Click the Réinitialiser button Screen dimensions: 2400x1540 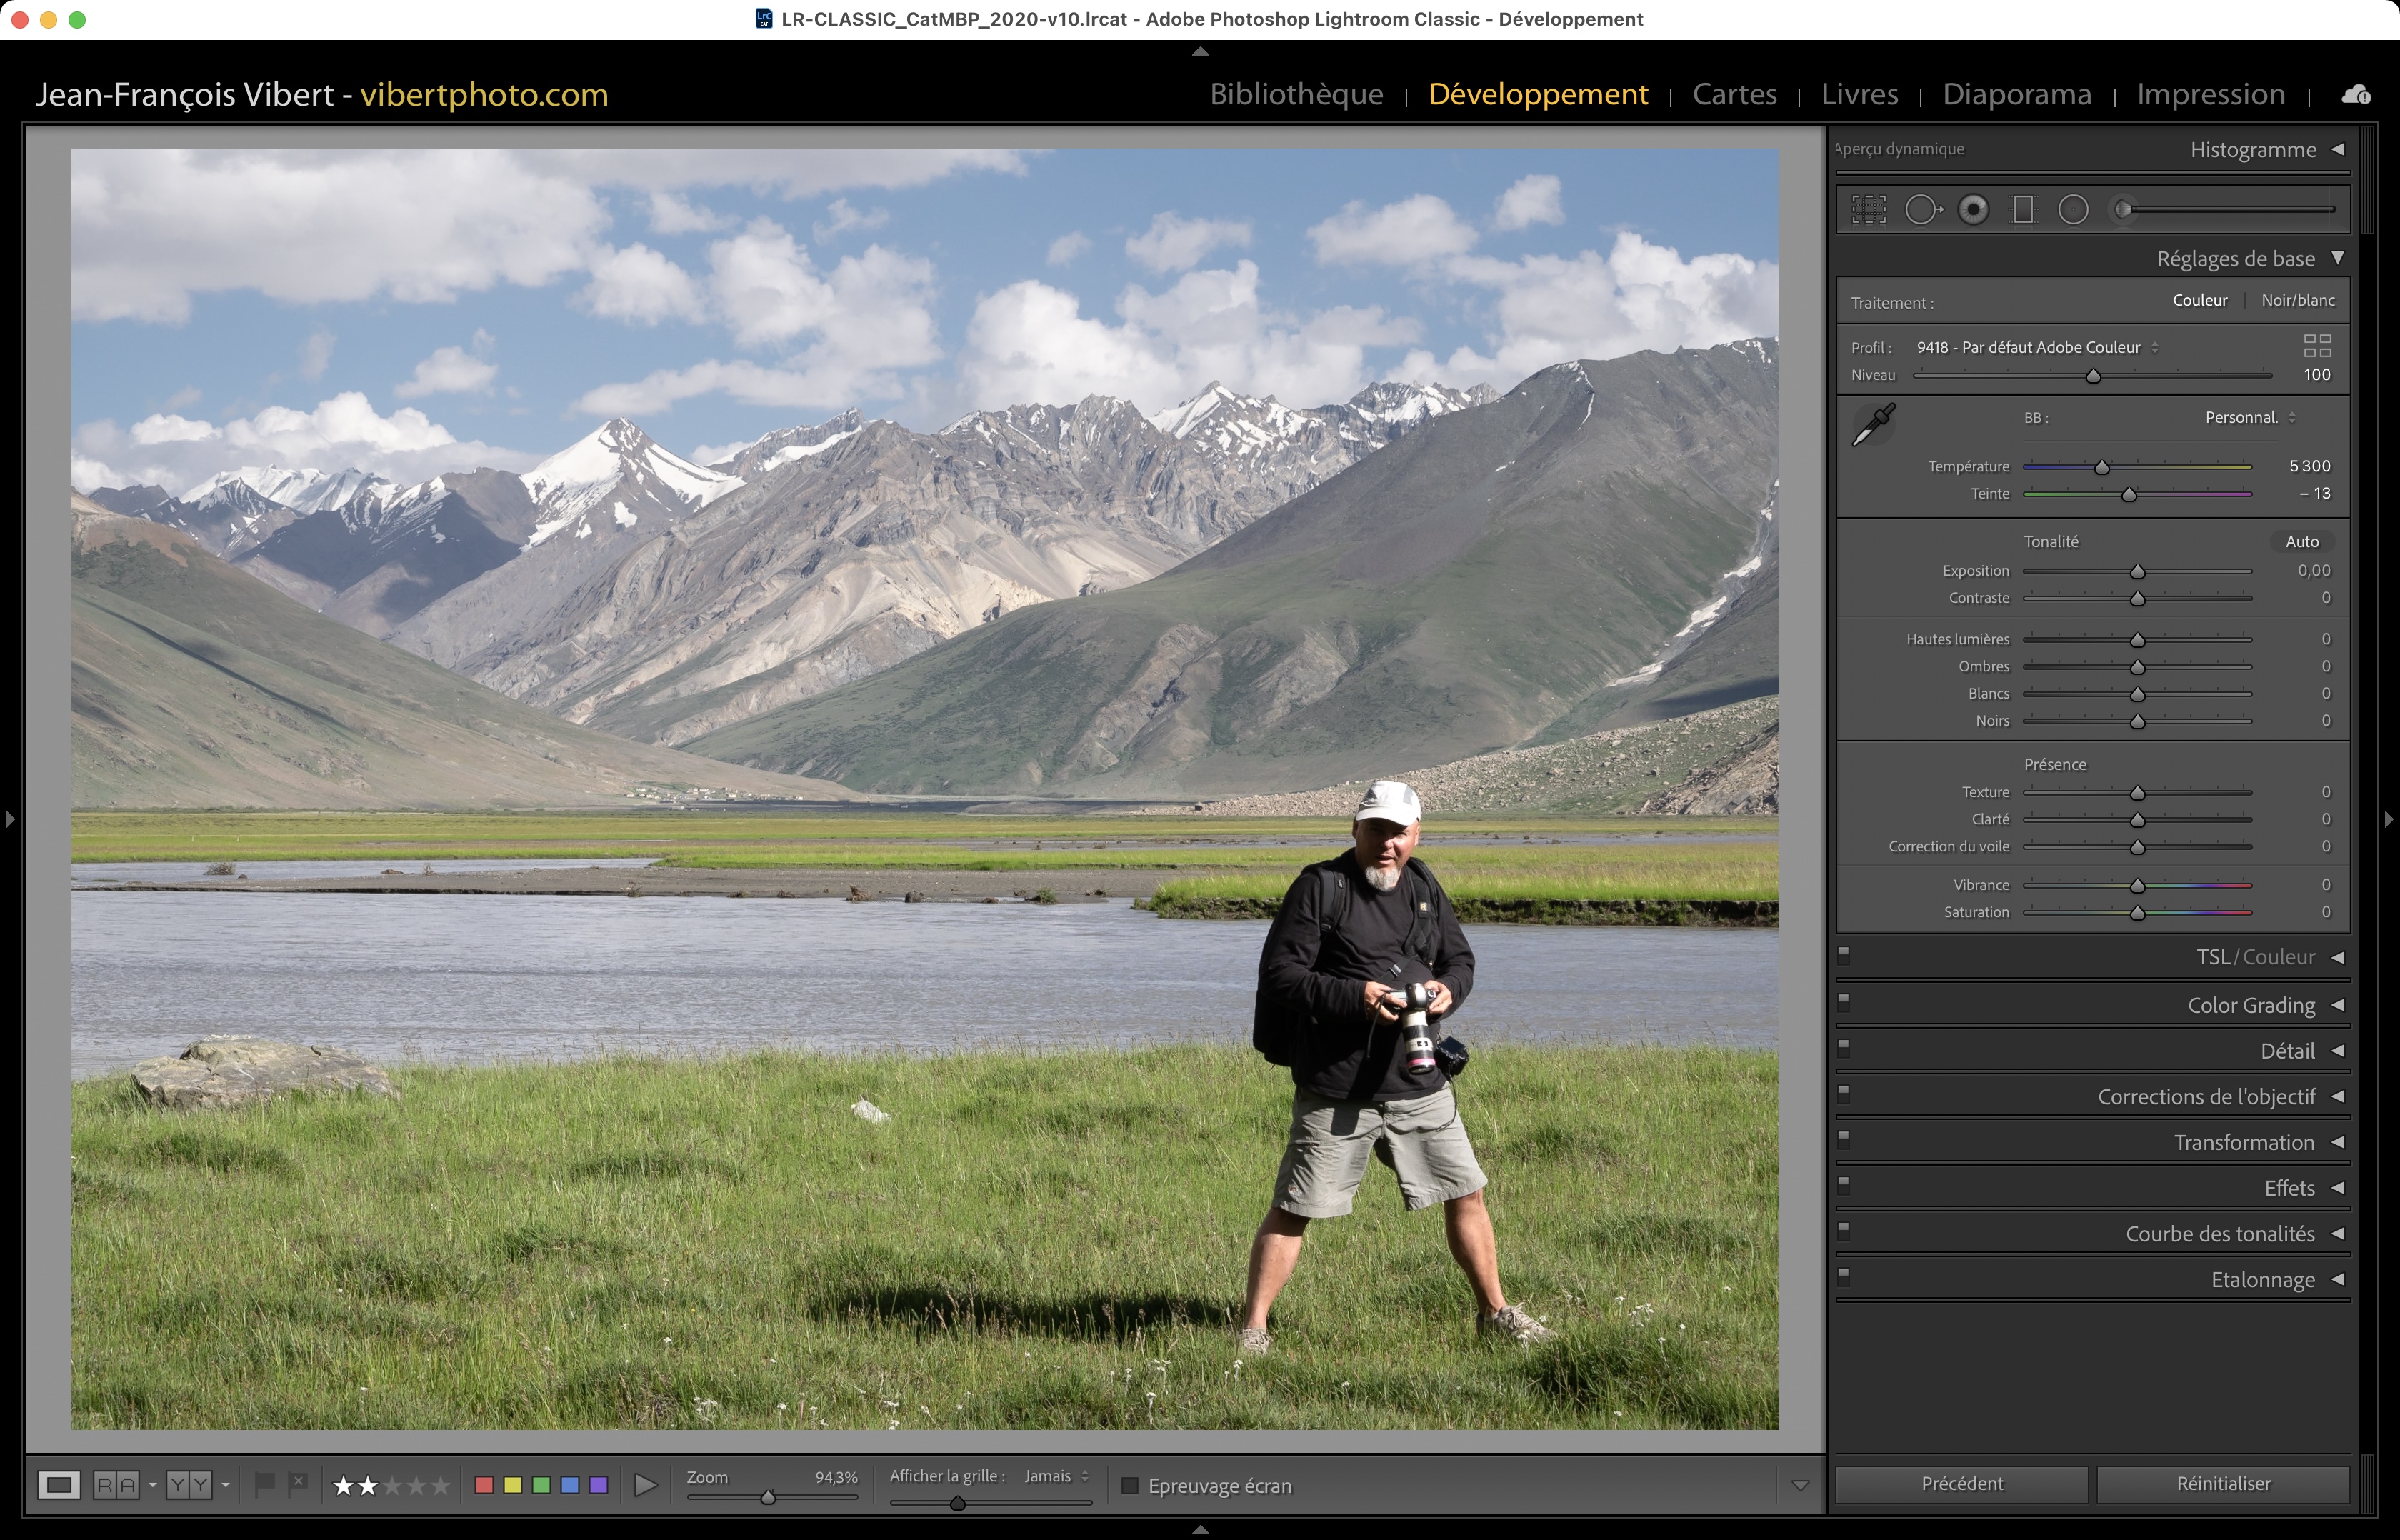(x=2222, y=1484)
